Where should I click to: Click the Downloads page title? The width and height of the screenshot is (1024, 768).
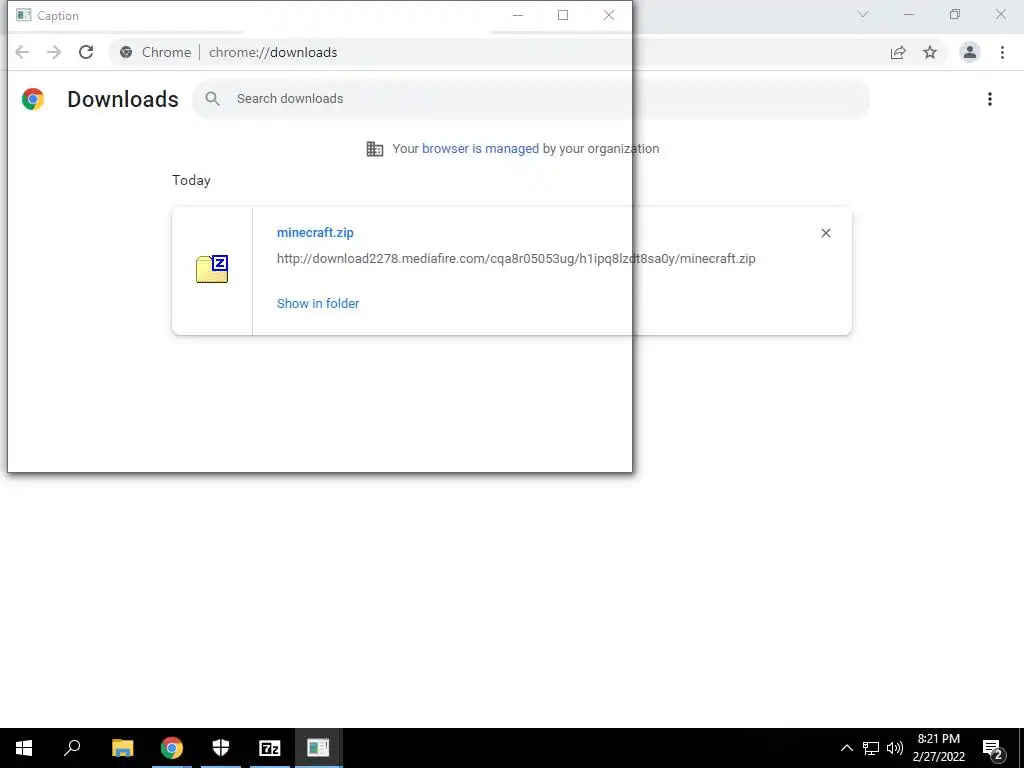[123, 99]
